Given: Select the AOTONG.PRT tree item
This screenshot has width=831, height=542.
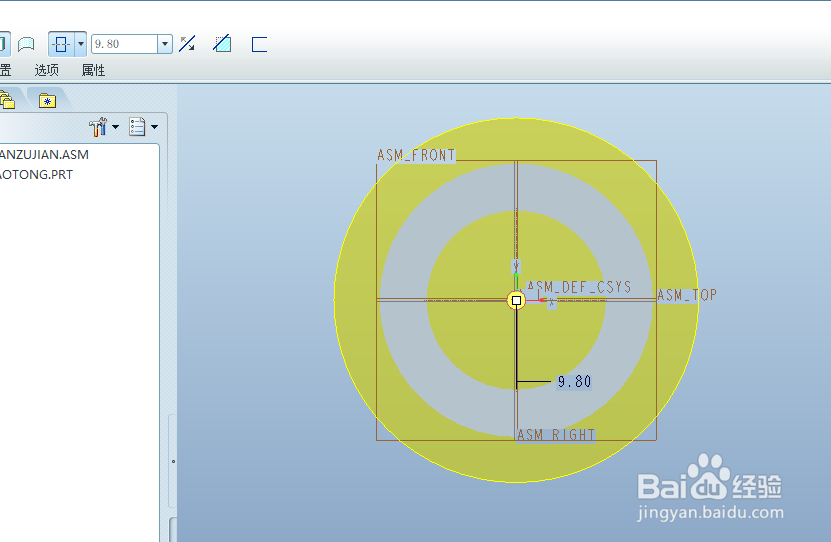Looking at the screenshot, I should tap(37, 175).
